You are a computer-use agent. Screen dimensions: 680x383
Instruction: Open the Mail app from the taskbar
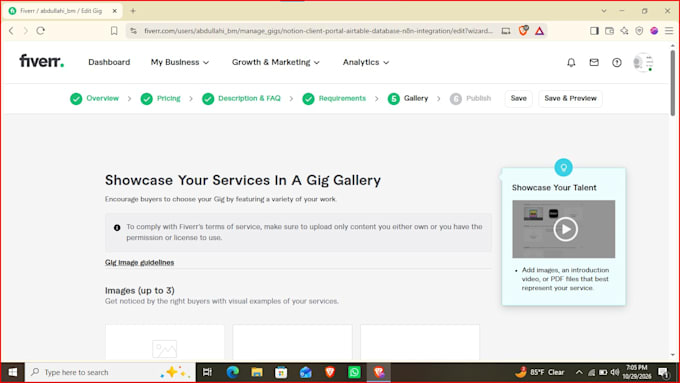point(305,372)
